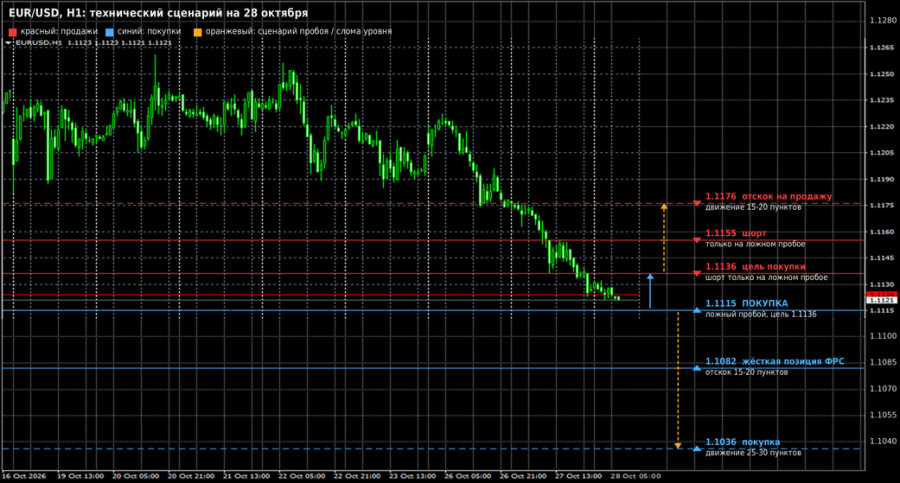Image resolution: width=900 pixels, height=483 pixels.
Task: Click the orange dashed downward breakout arrow
Action: (678, 380)
